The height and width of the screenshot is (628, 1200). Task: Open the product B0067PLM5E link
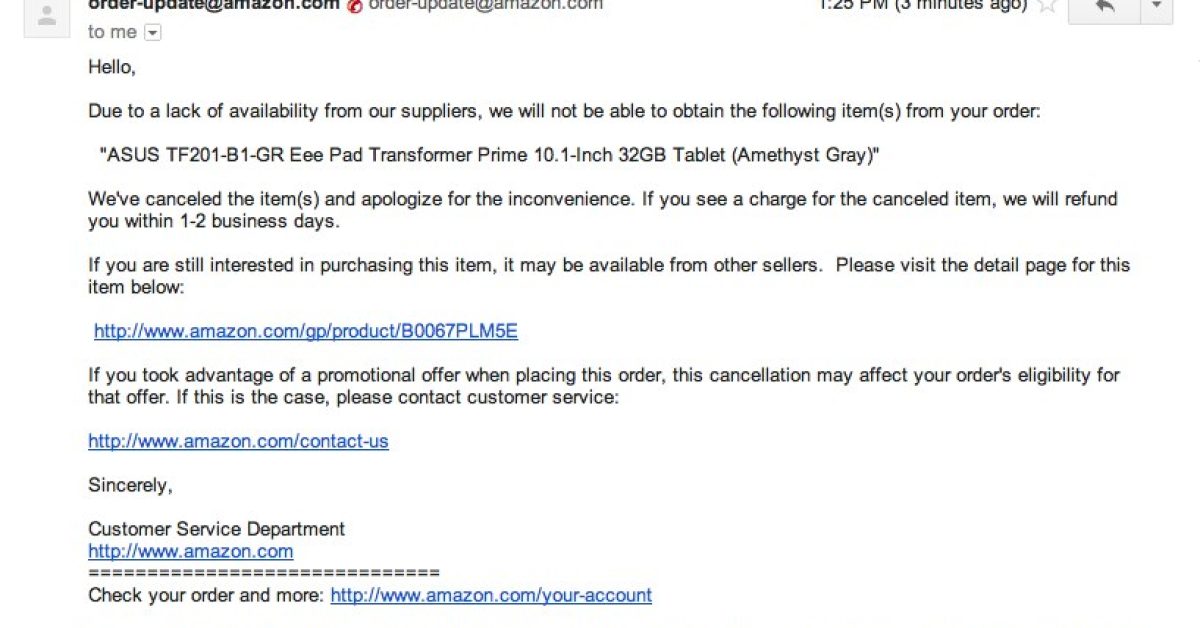coord(306,331)
